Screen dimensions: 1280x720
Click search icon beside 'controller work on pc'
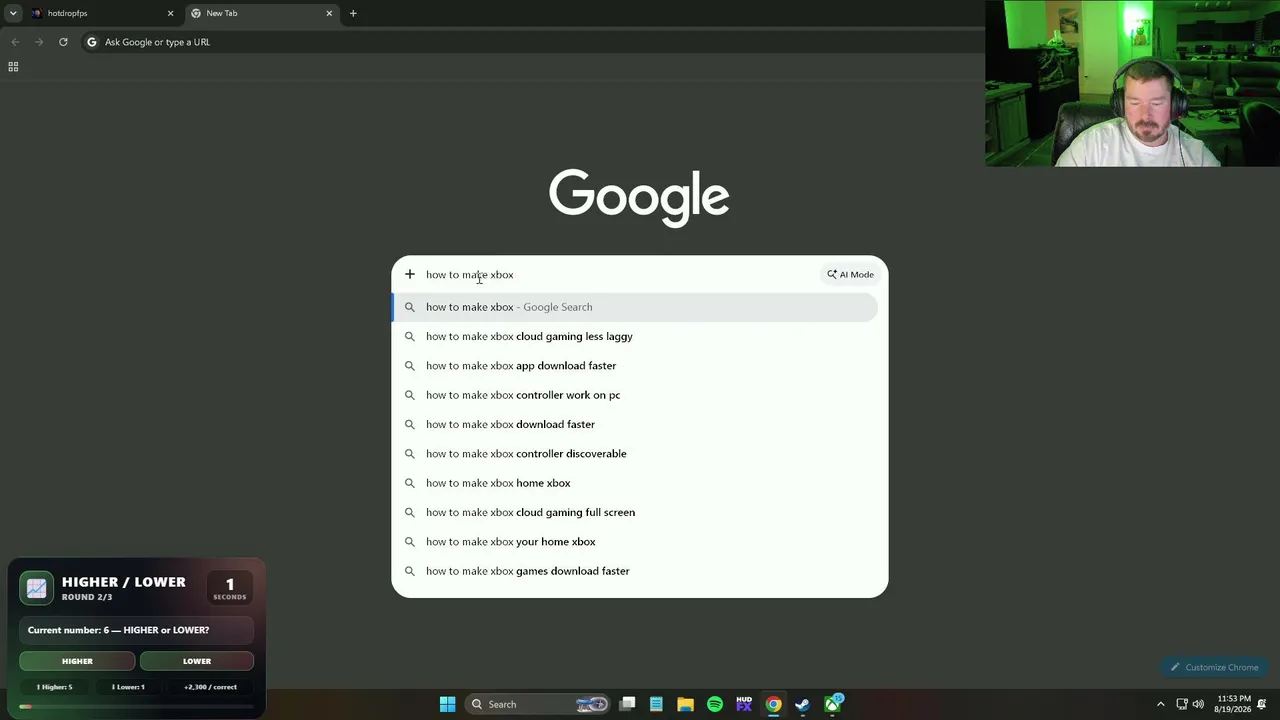410,395
